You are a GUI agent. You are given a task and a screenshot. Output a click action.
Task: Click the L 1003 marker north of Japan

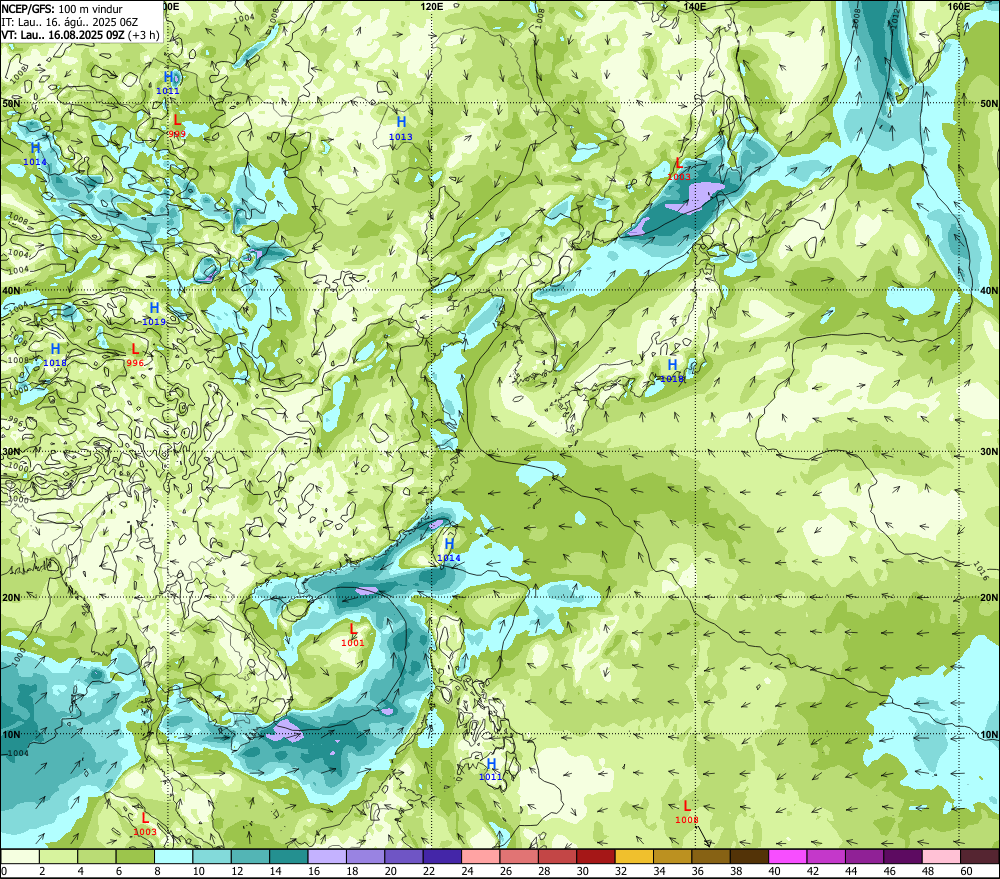tap(679, 169)
